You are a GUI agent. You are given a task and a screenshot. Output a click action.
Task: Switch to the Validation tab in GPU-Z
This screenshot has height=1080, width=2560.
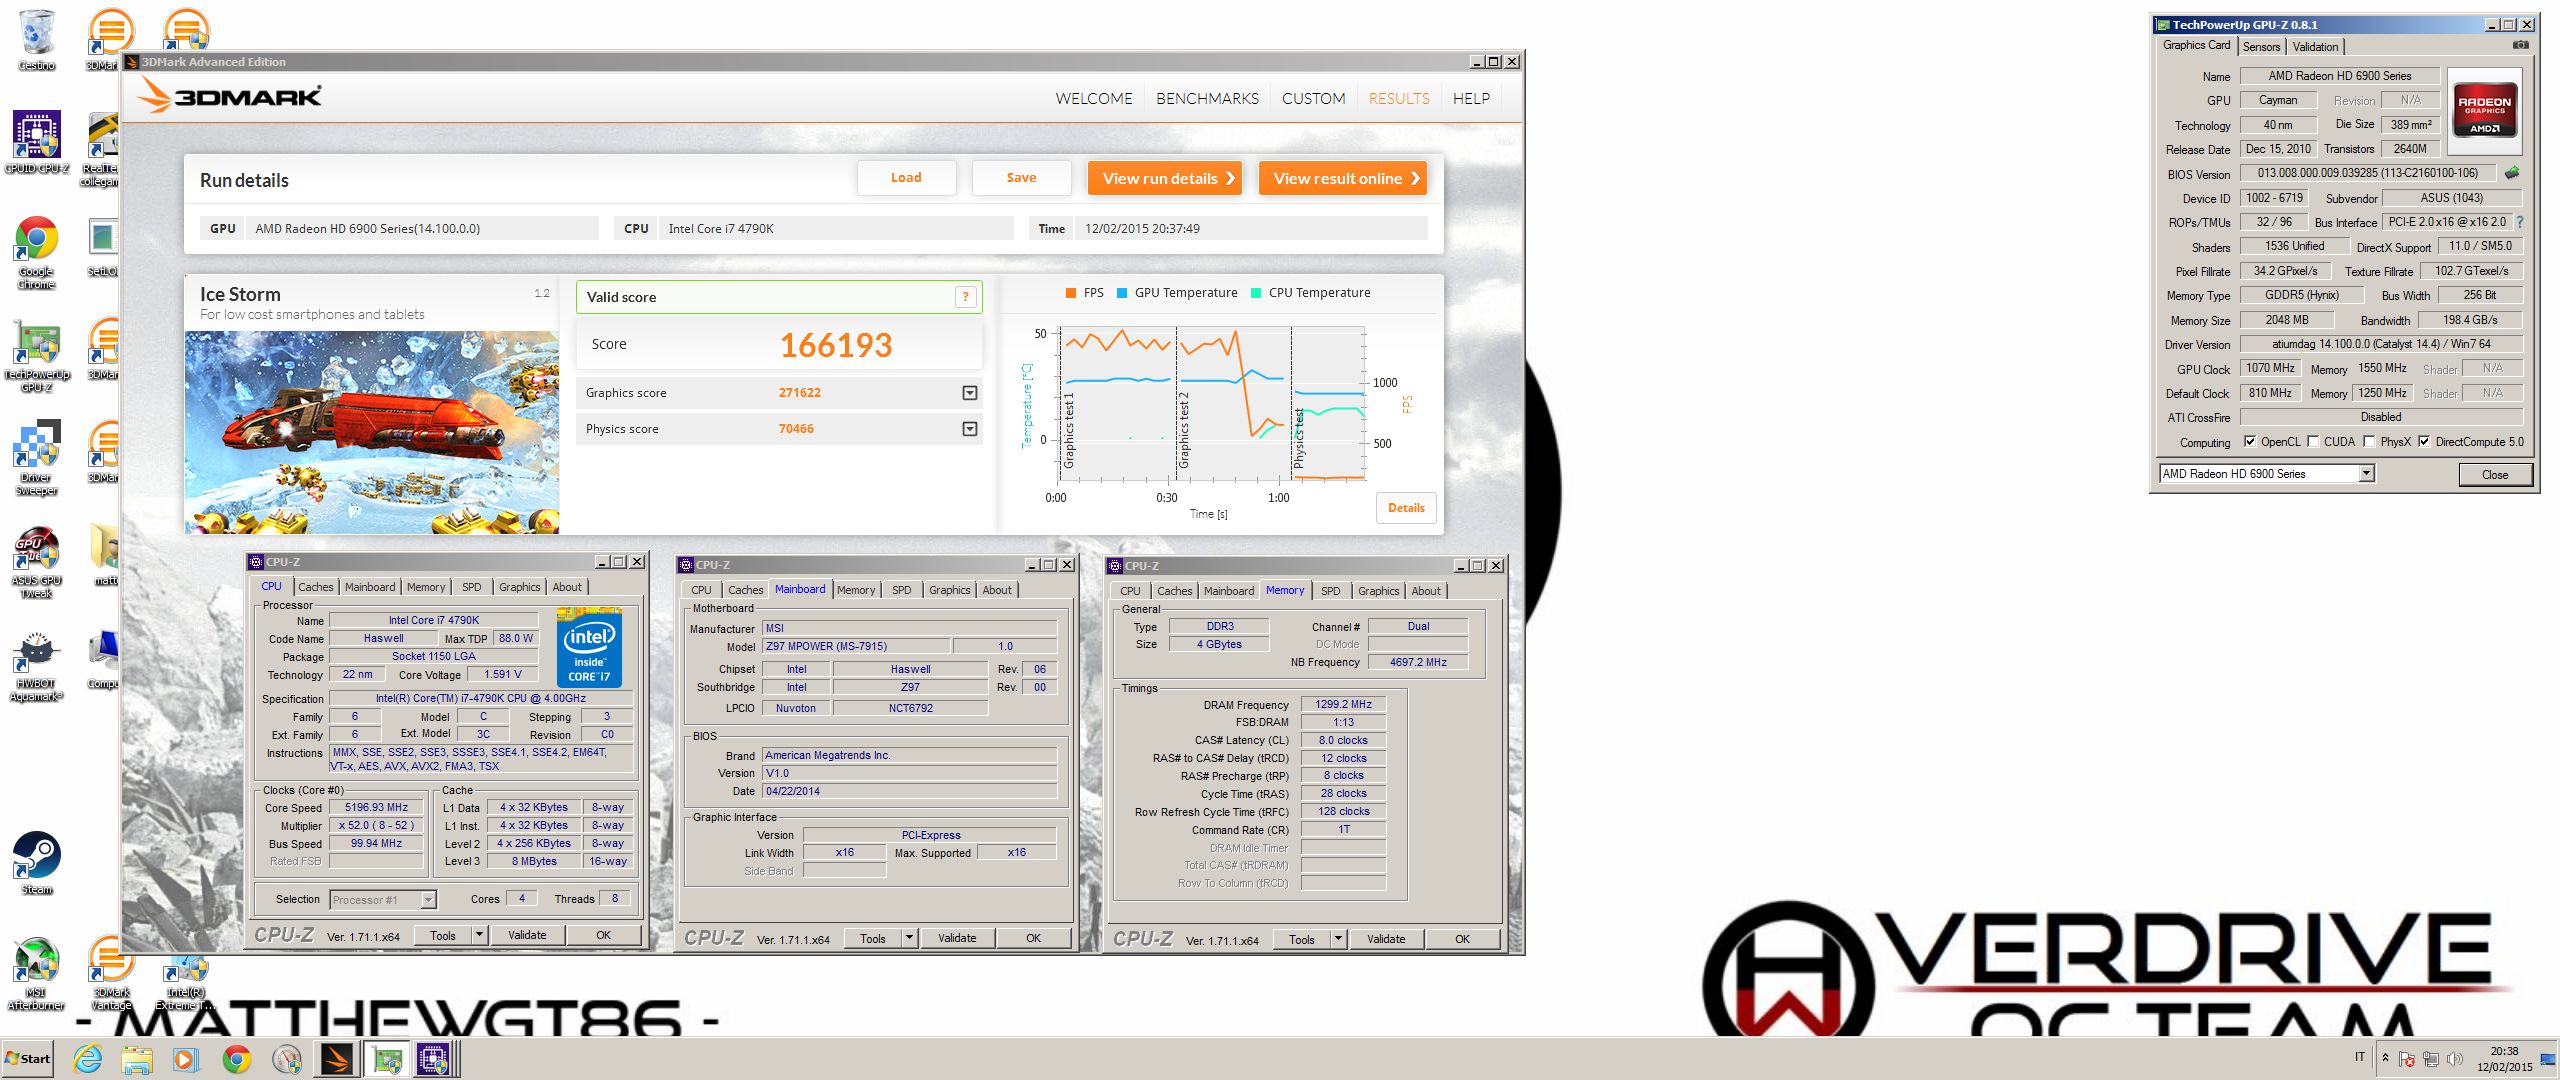[2315, 46]
